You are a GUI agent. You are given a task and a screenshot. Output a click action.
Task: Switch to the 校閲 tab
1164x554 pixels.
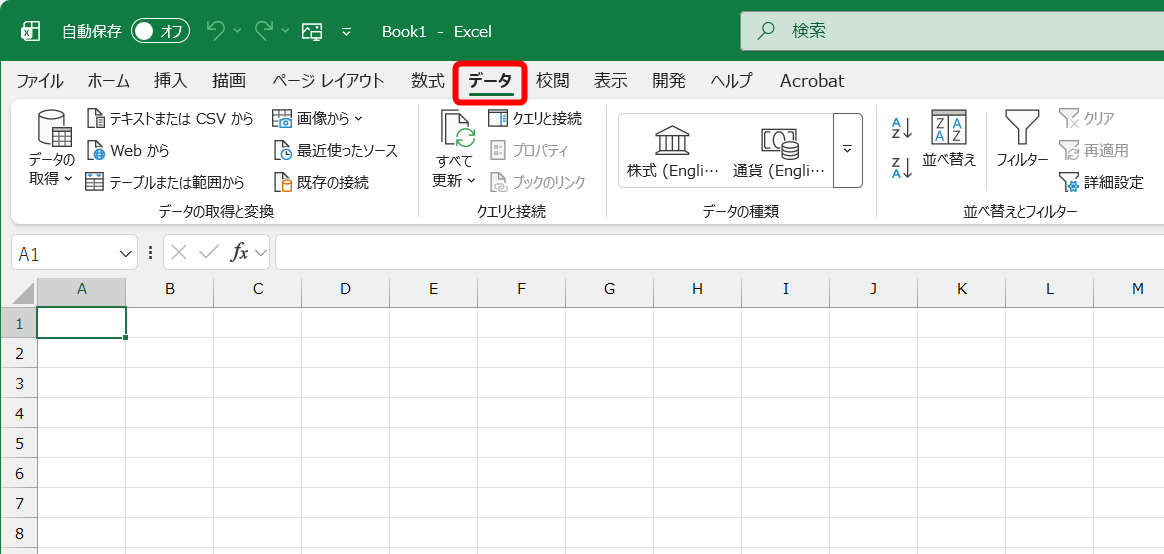click(552, 81)
